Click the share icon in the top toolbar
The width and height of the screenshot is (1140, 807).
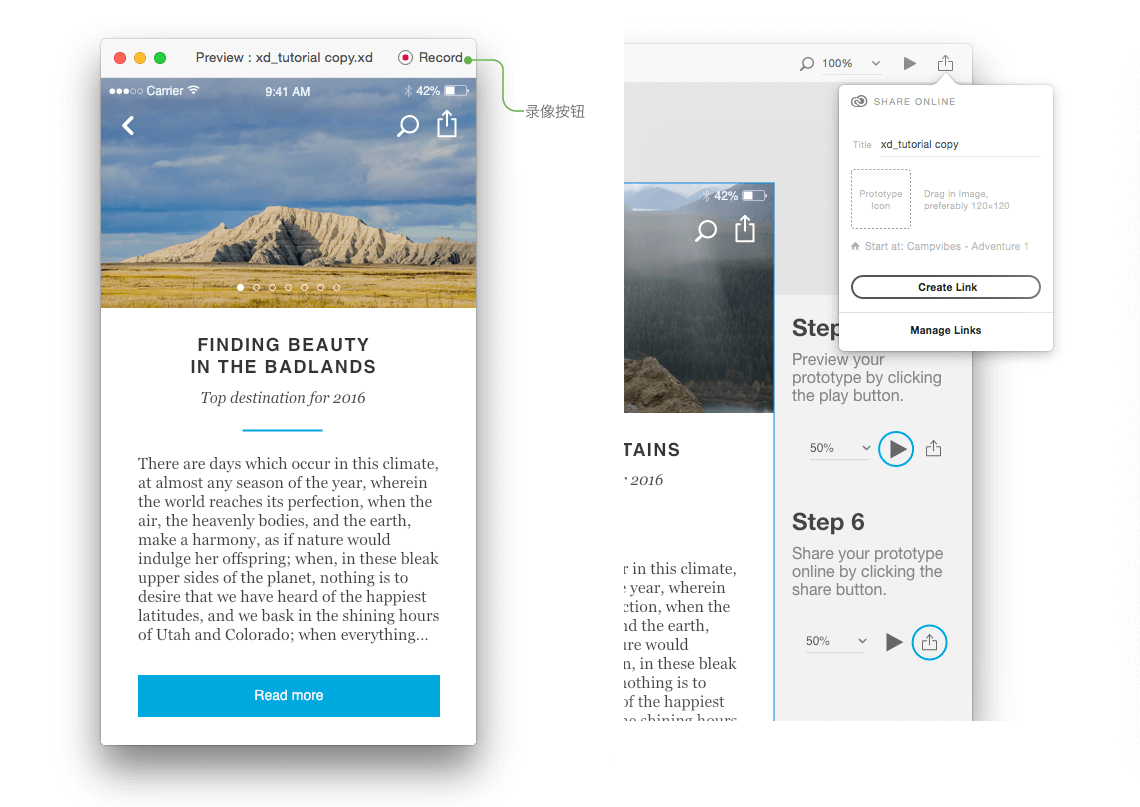[x=945, y=62]
